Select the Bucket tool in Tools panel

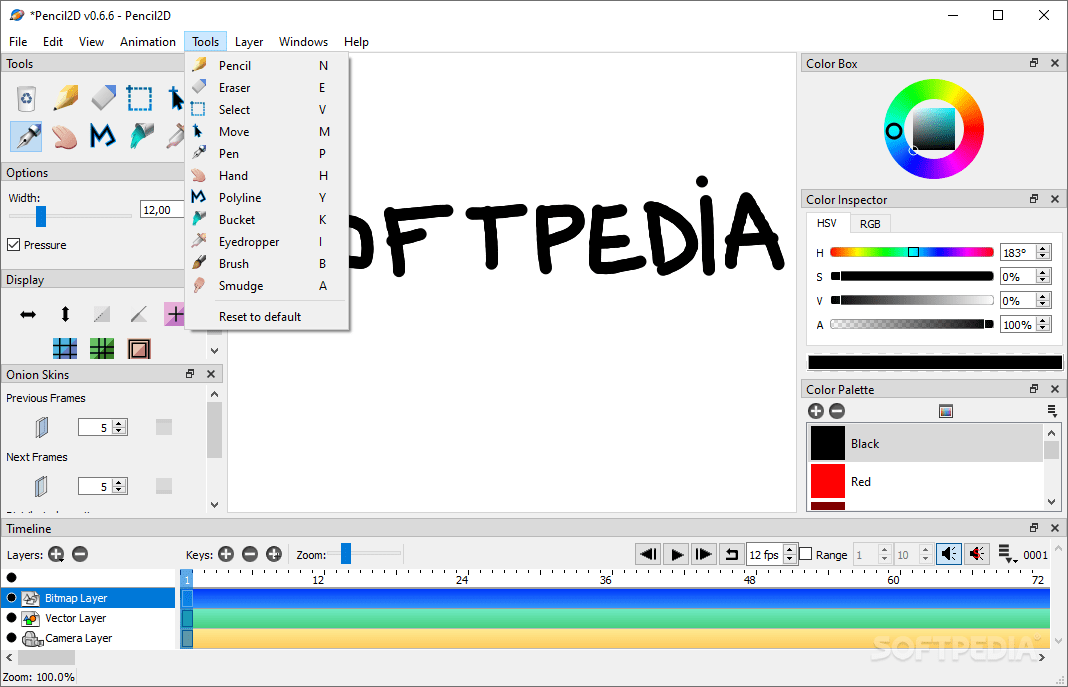[x=141, y=136]
